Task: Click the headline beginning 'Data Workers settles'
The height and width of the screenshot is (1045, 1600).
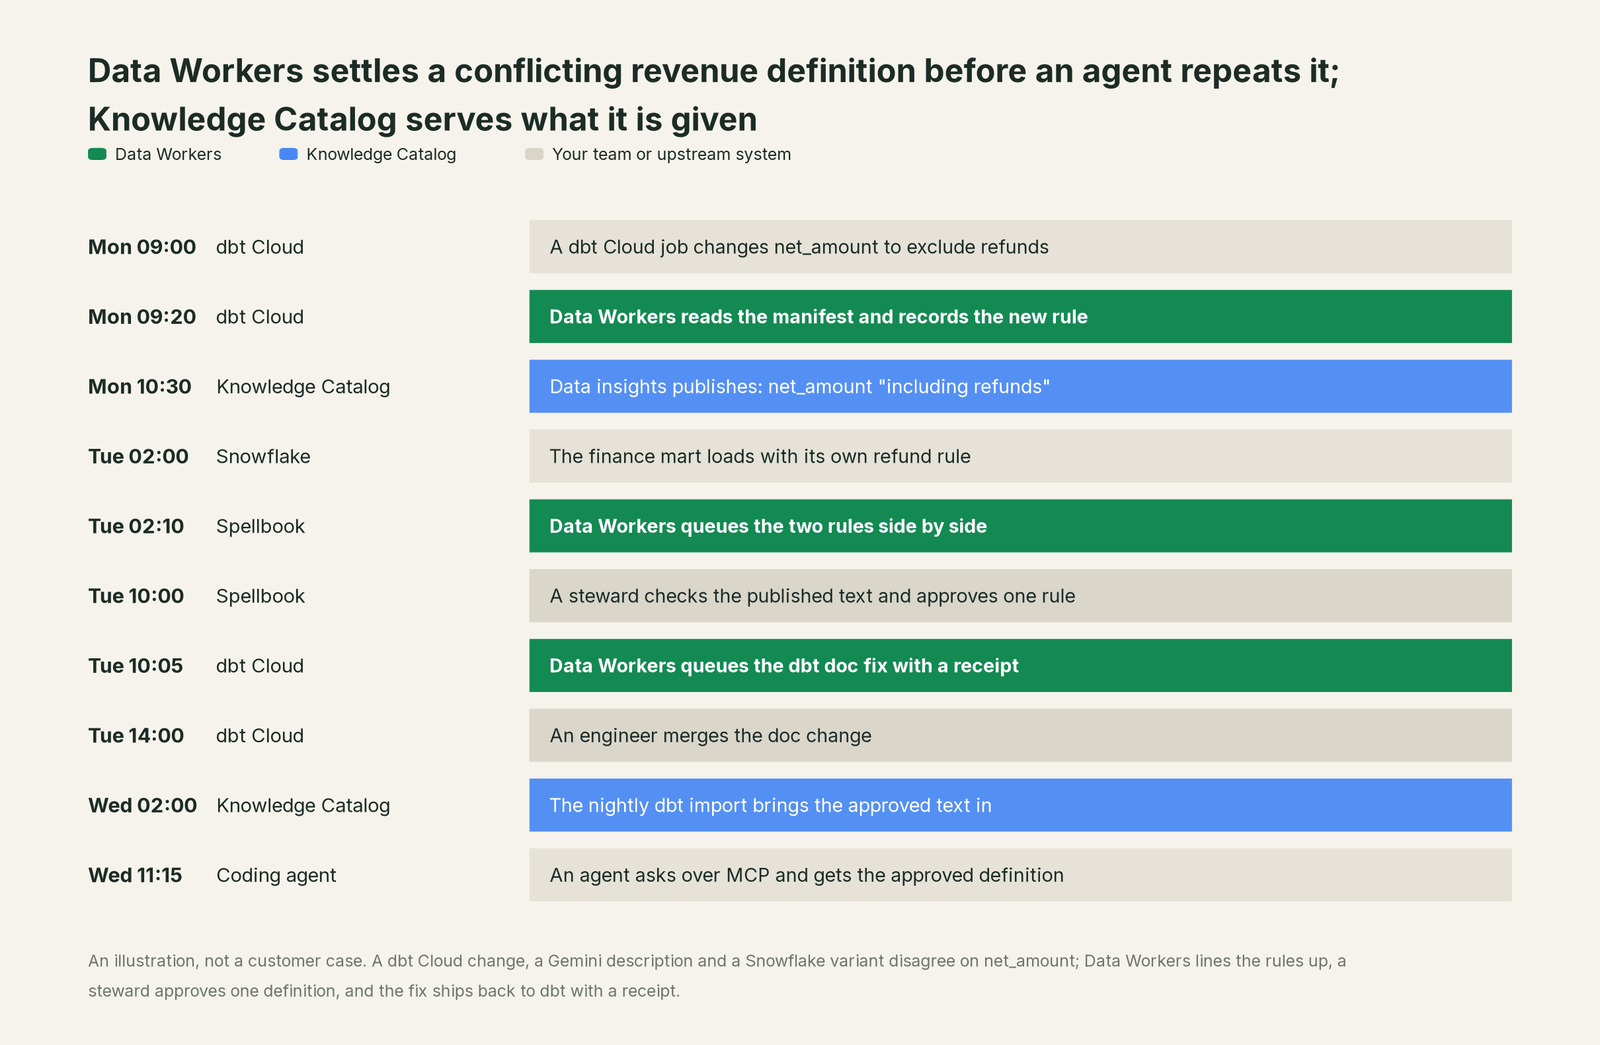Action: (714, 95)
